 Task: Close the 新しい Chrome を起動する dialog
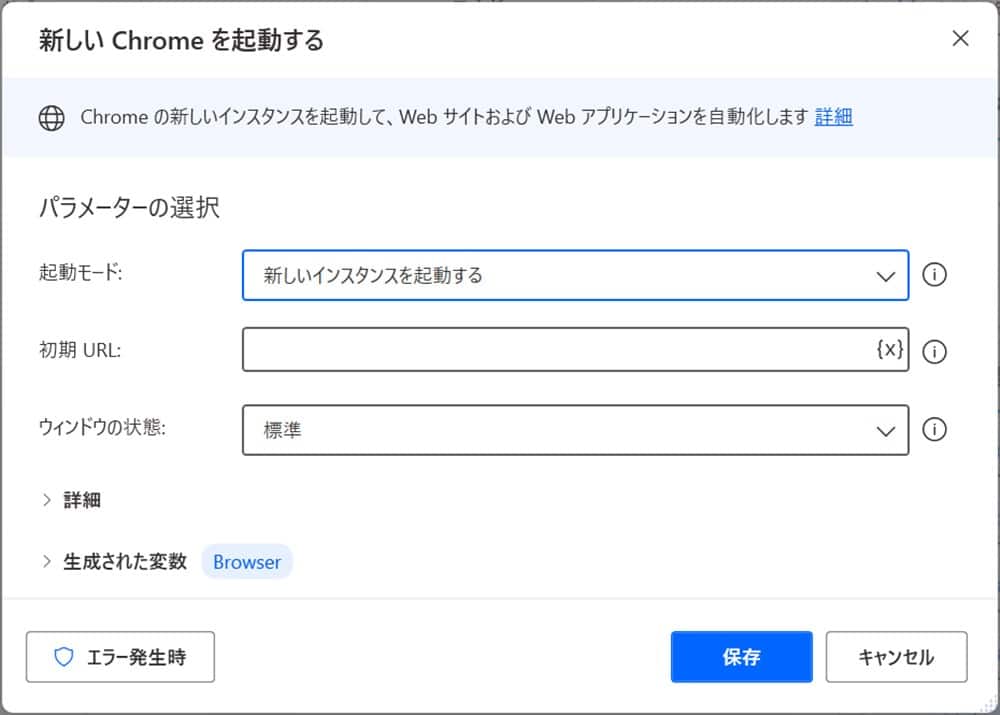click(x=960, y=39)
